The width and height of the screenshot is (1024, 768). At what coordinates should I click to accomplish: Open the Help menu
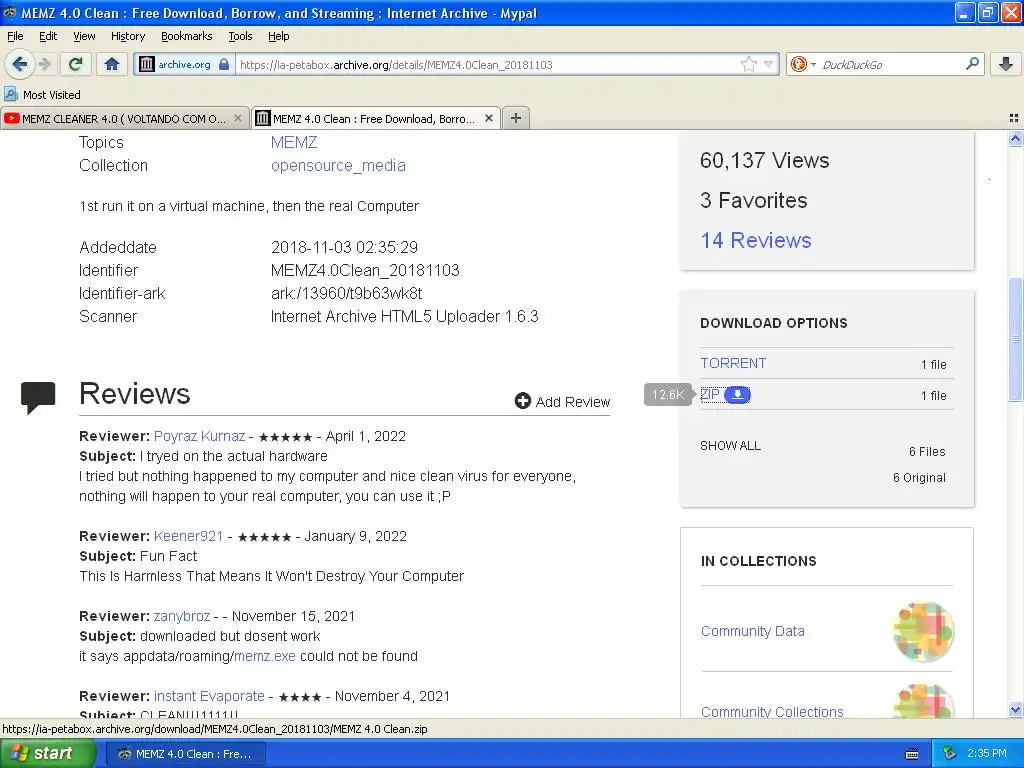(x=279, y=36)
